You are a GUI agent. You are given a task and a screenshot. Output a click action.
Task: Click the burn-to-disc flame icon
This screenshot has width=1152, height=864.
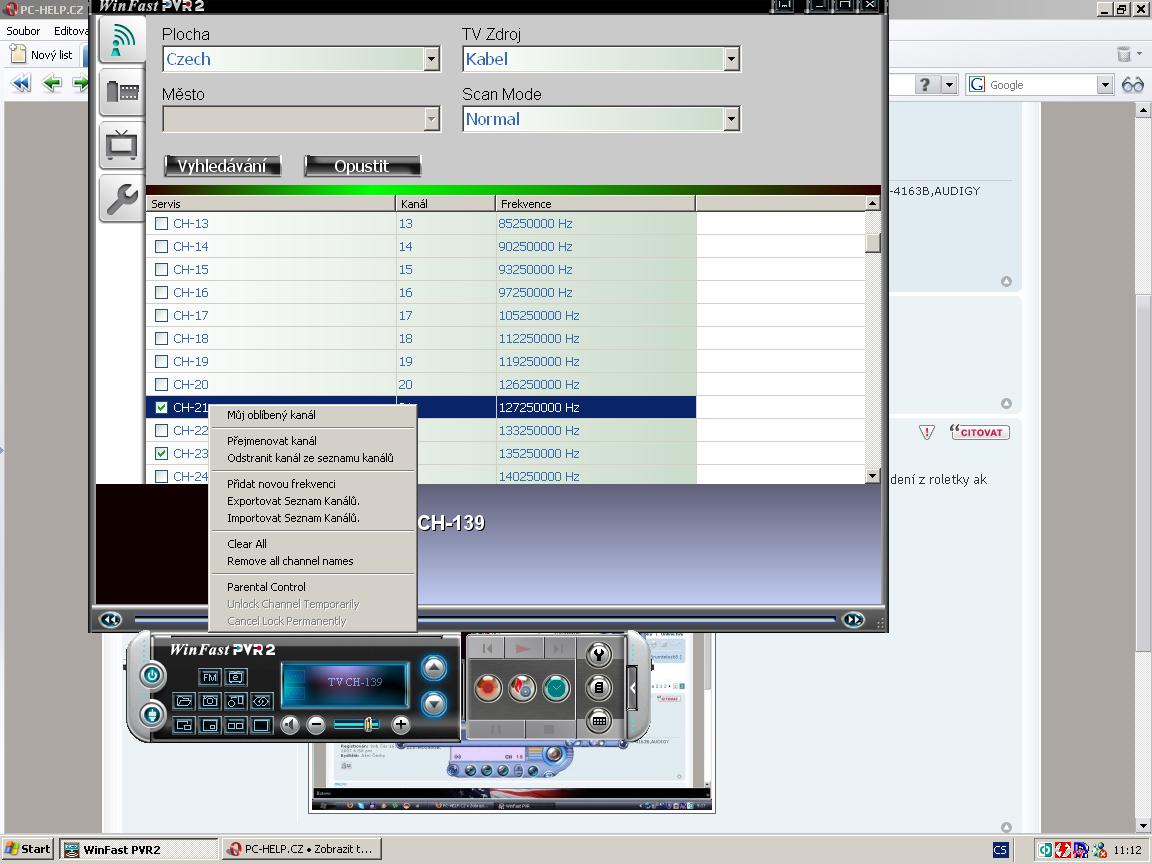click(522, 688)
